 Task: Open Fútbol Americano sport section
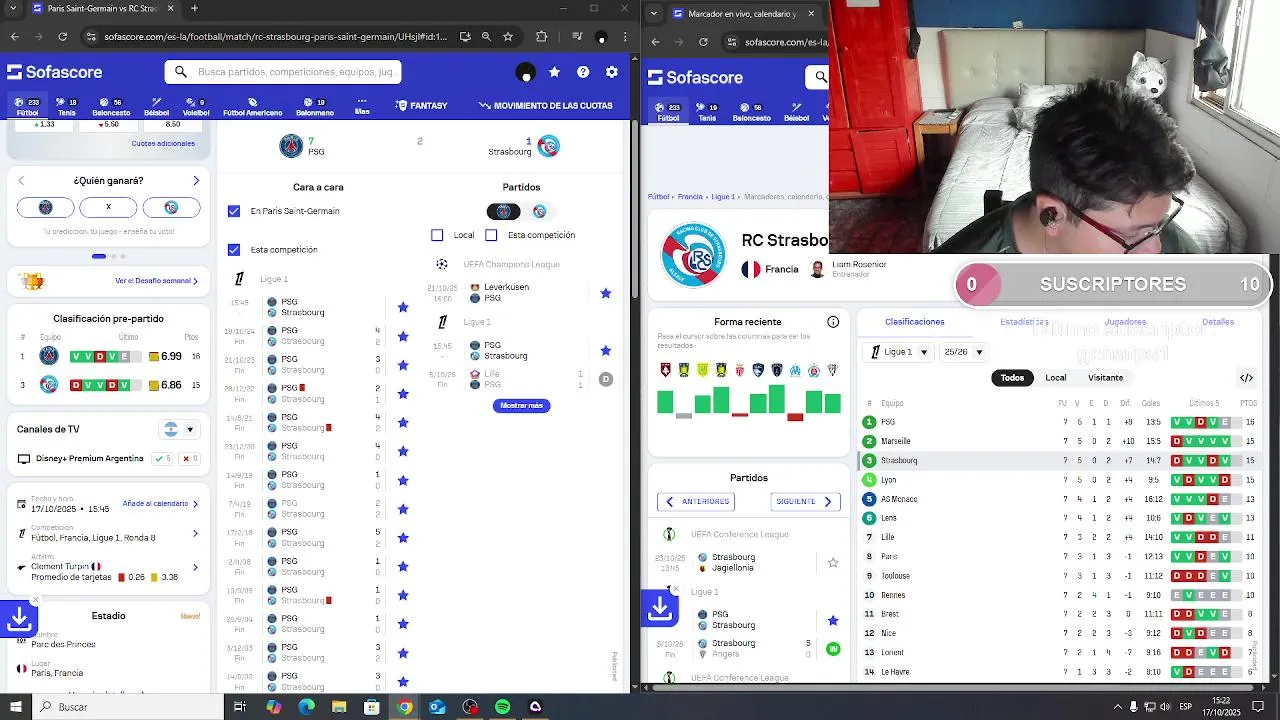point(252,107)
